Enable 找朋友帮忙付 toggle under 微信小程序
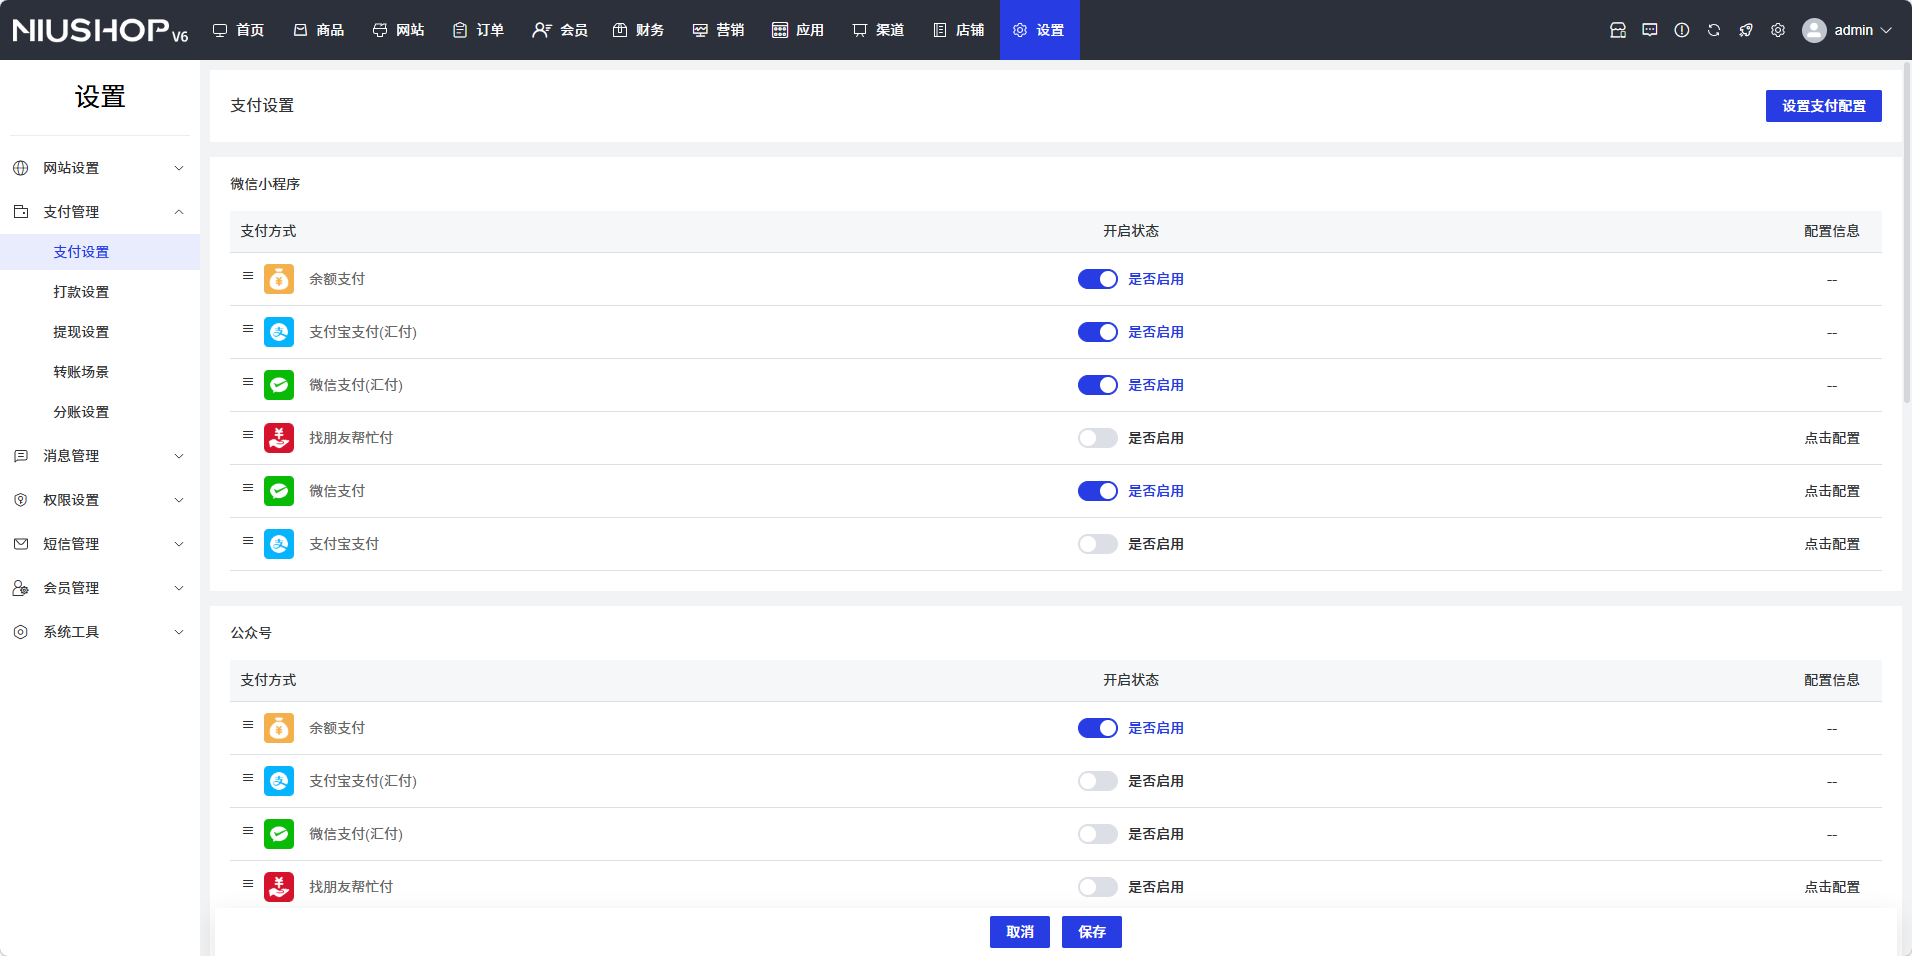Screen dimensions: 1912x956 [x=1097, y=438]
